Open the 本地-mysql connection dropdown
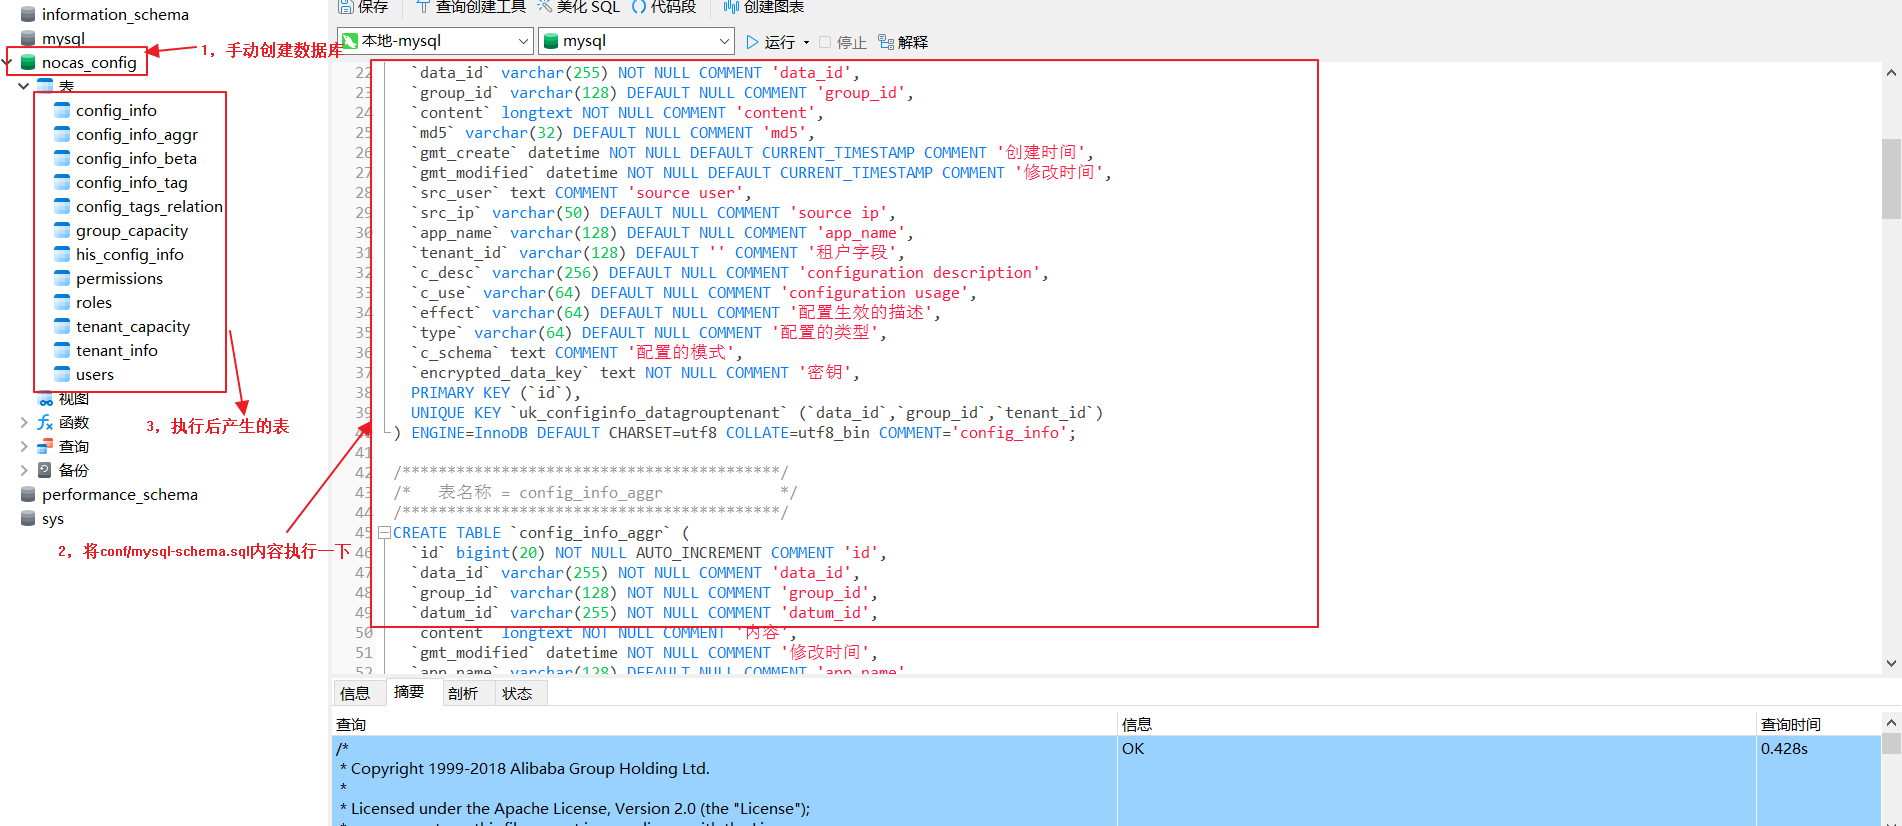Image resolution: width=1902 pixels, height=826 pixels. point(523,41)
